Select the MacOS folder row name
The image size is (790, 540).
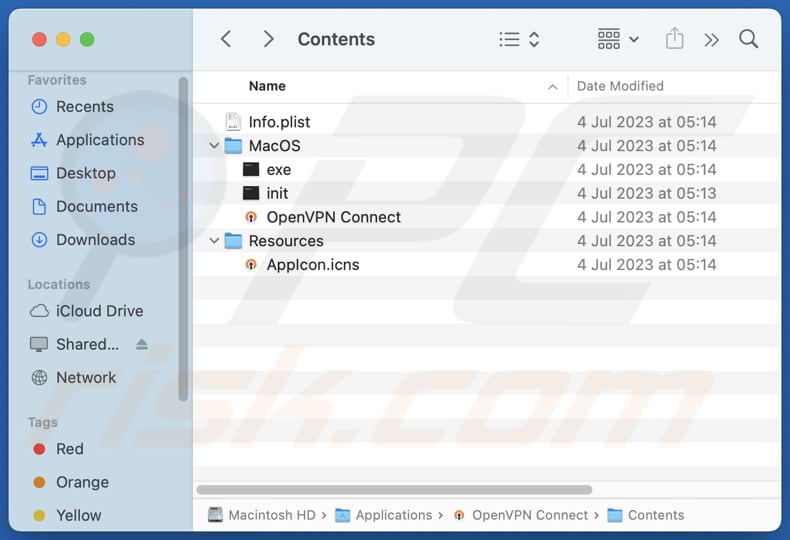275,146
